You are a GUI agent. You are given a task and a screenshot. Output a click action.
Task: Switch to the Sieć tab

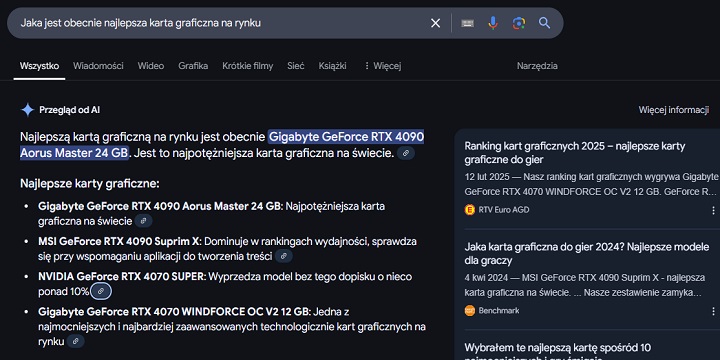coord(296,66)
